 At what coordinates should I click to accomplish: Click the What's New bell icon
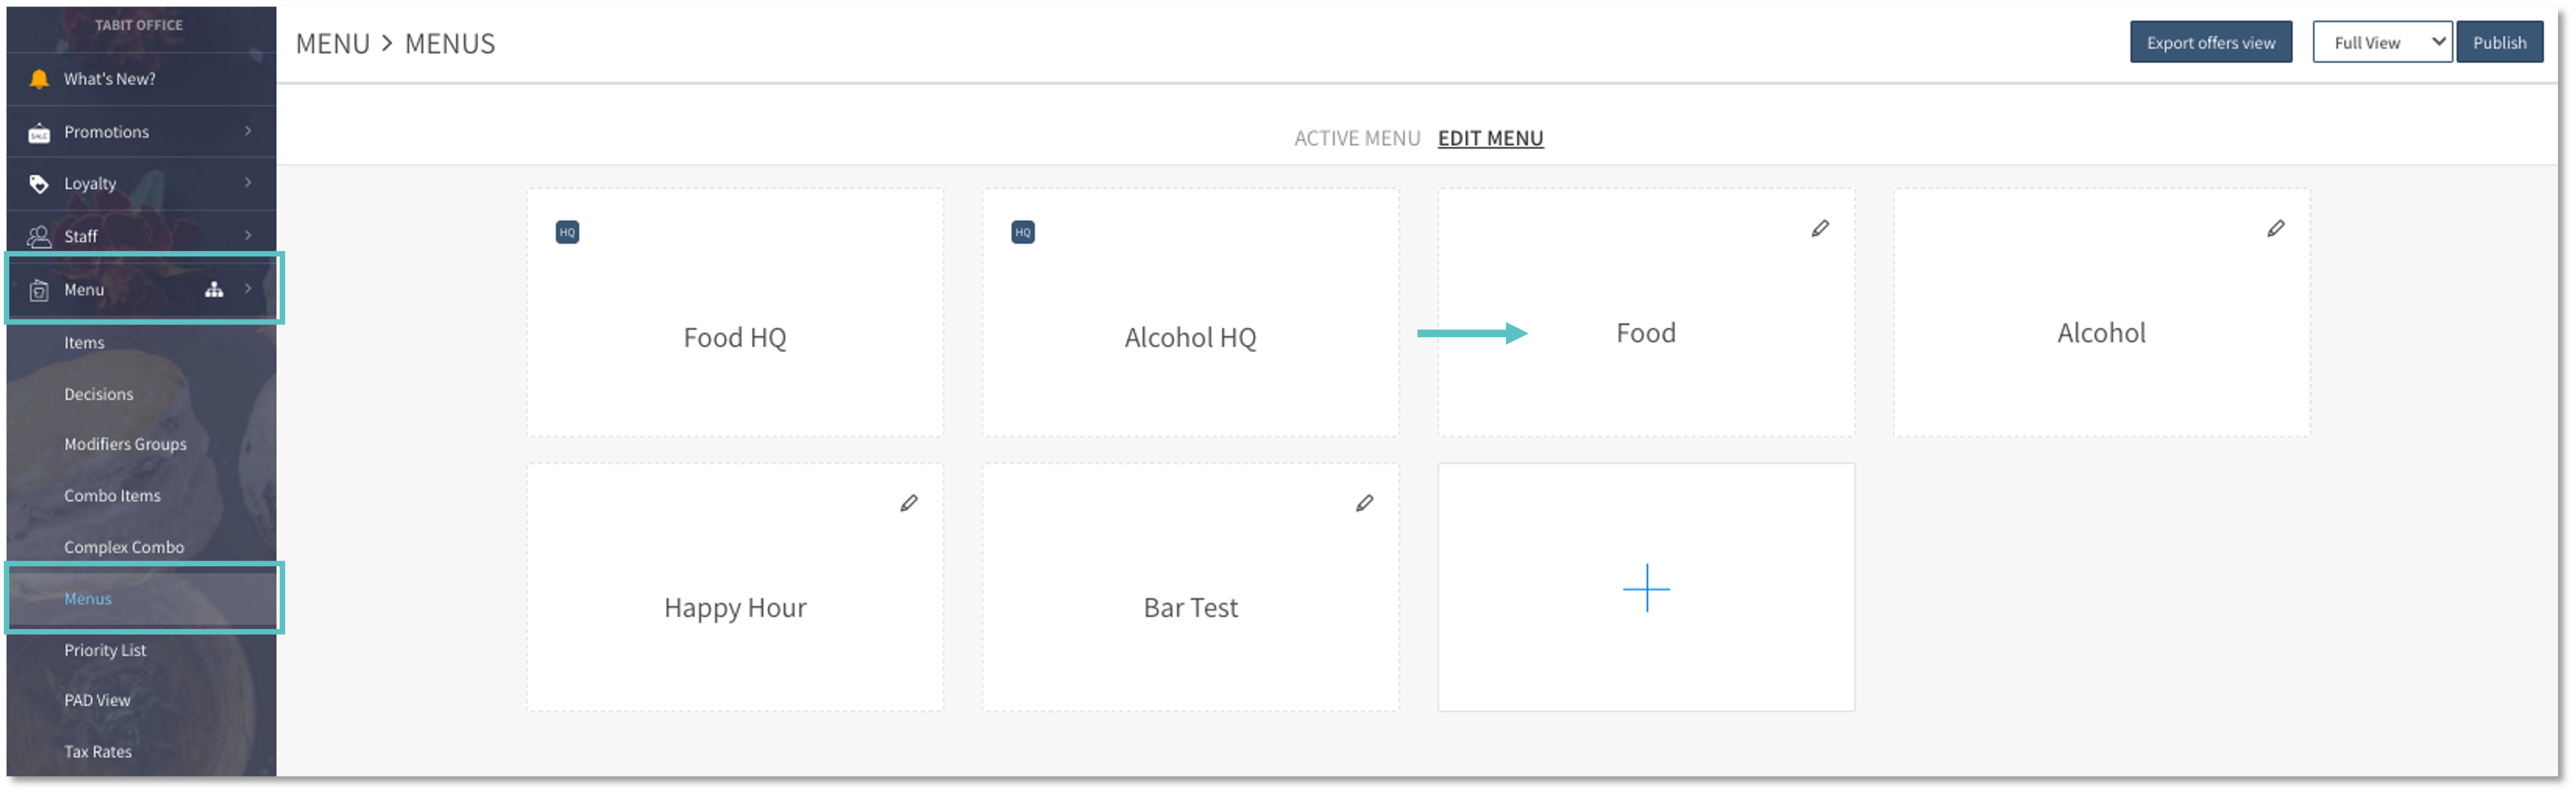click(x=39, y=79)
